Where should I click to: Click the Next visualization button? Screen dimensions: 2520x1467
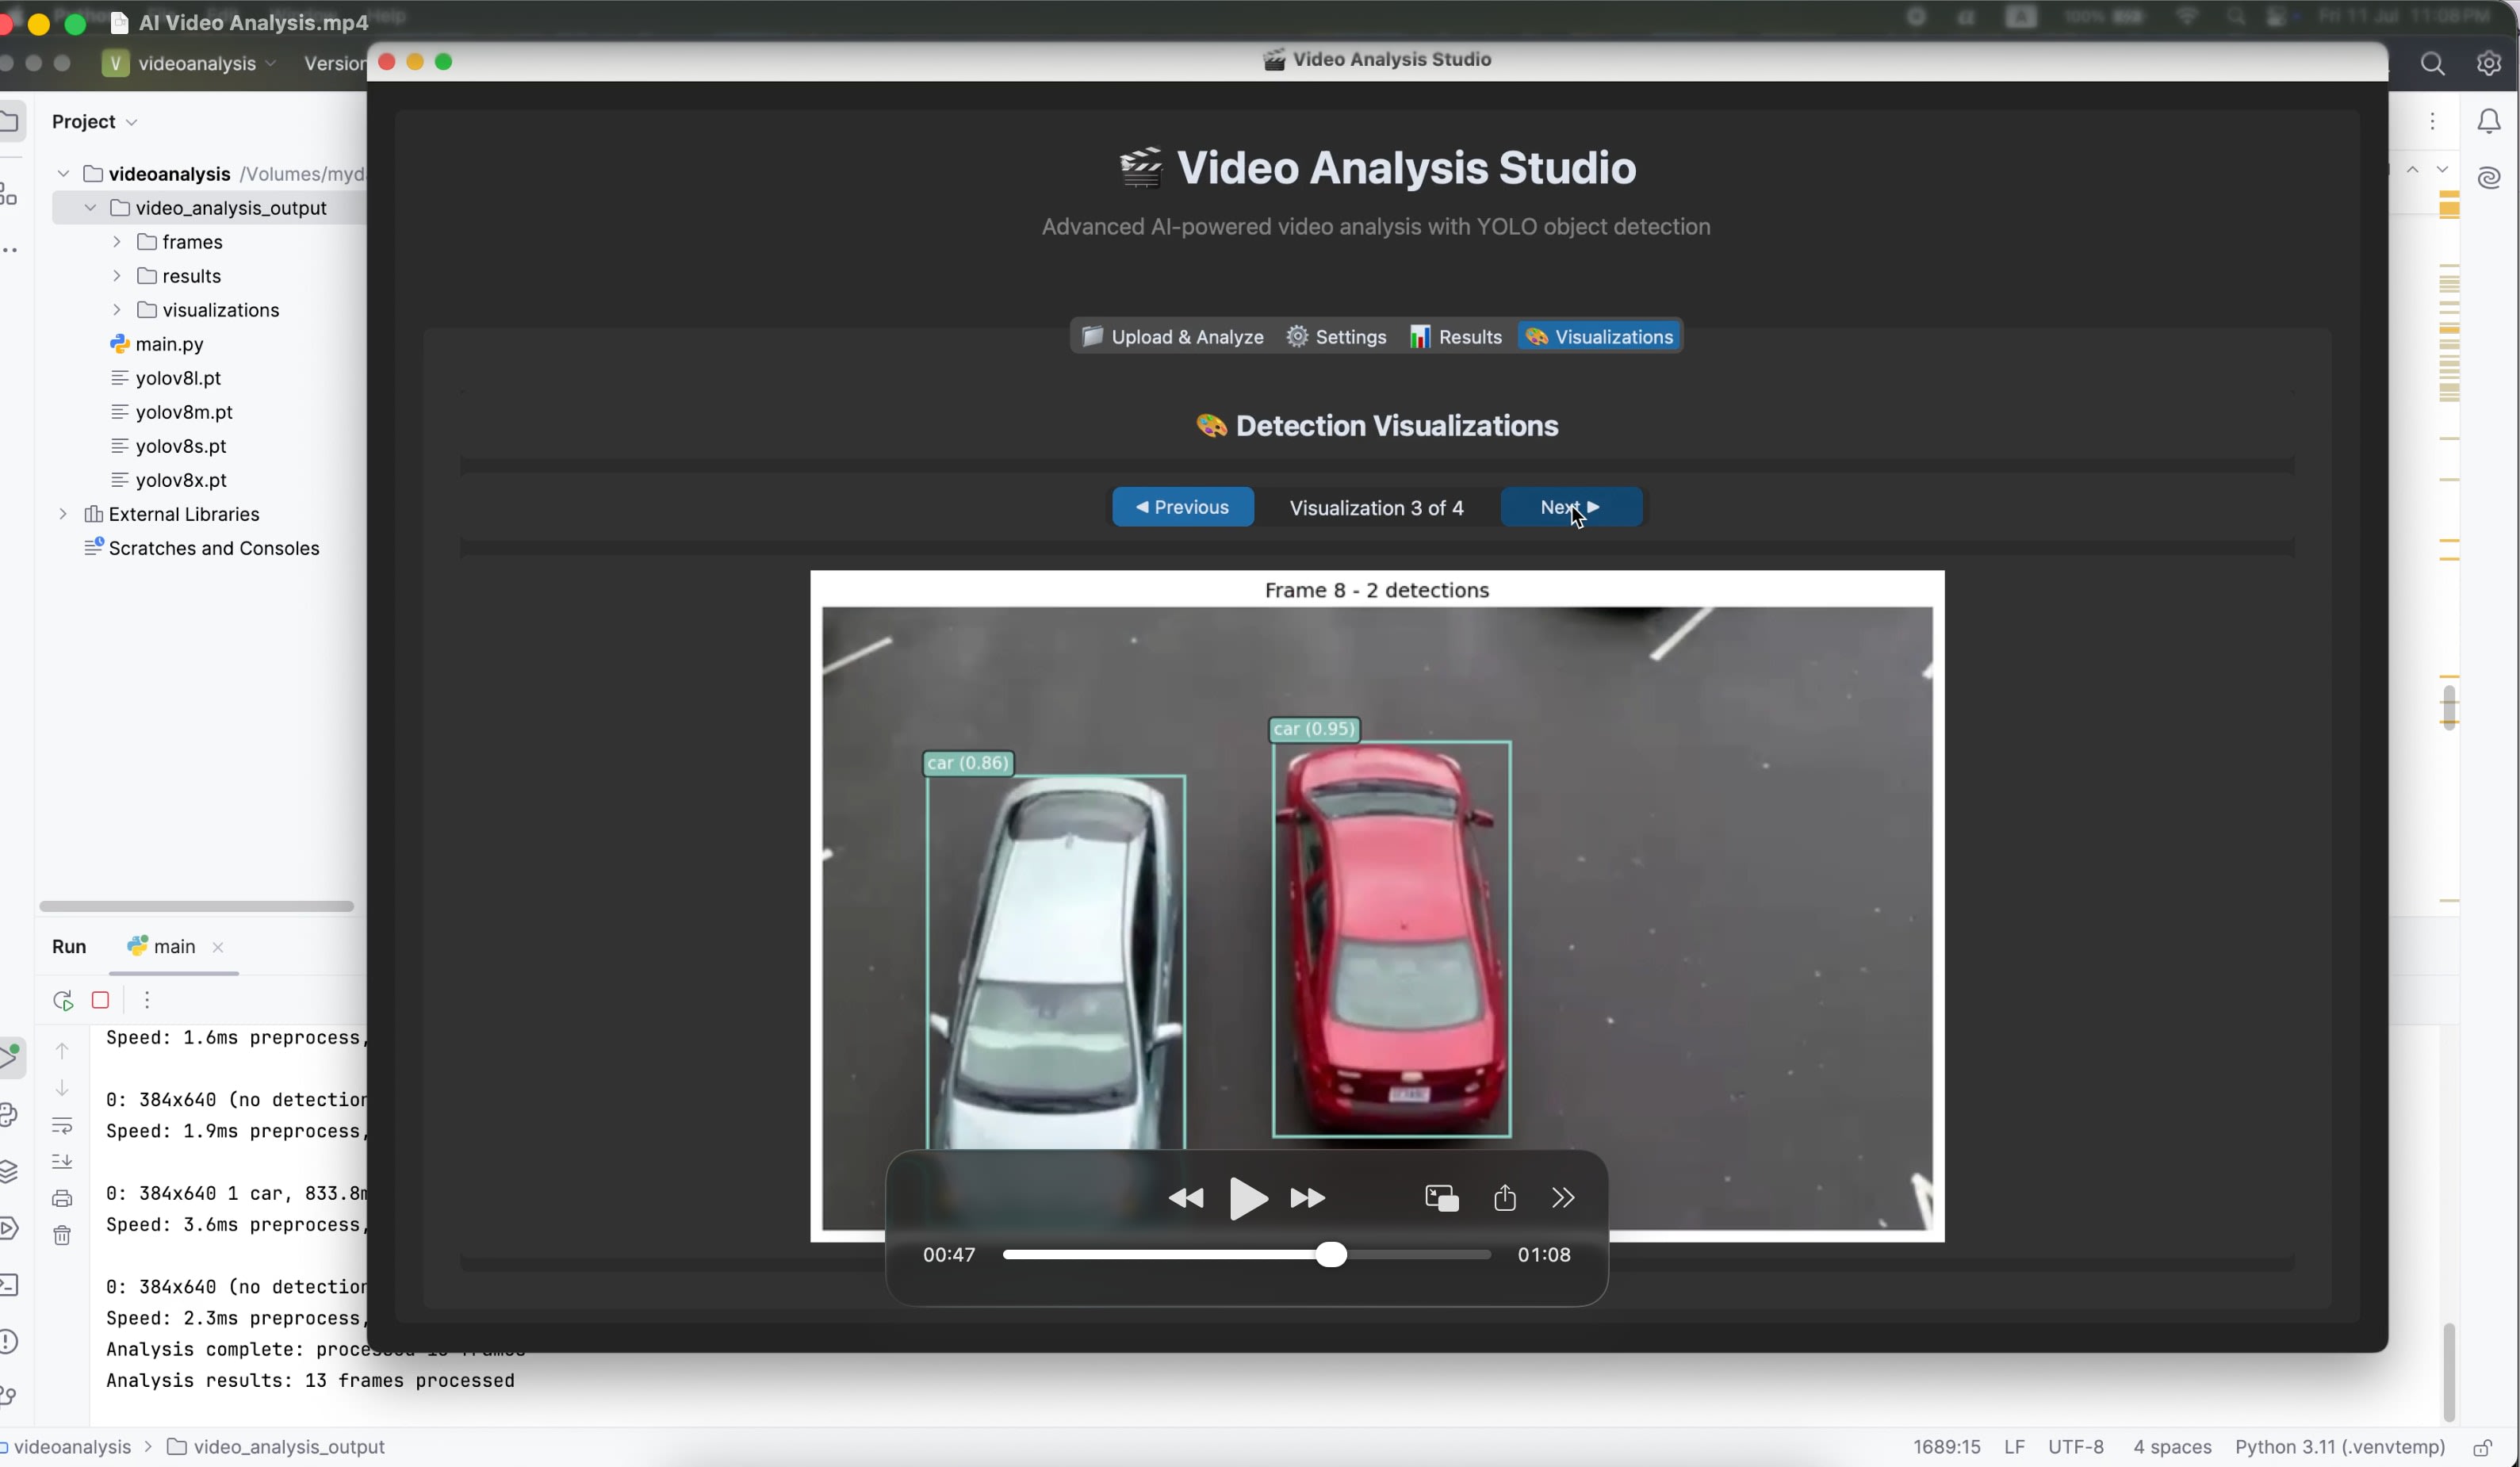point(1570,507)
